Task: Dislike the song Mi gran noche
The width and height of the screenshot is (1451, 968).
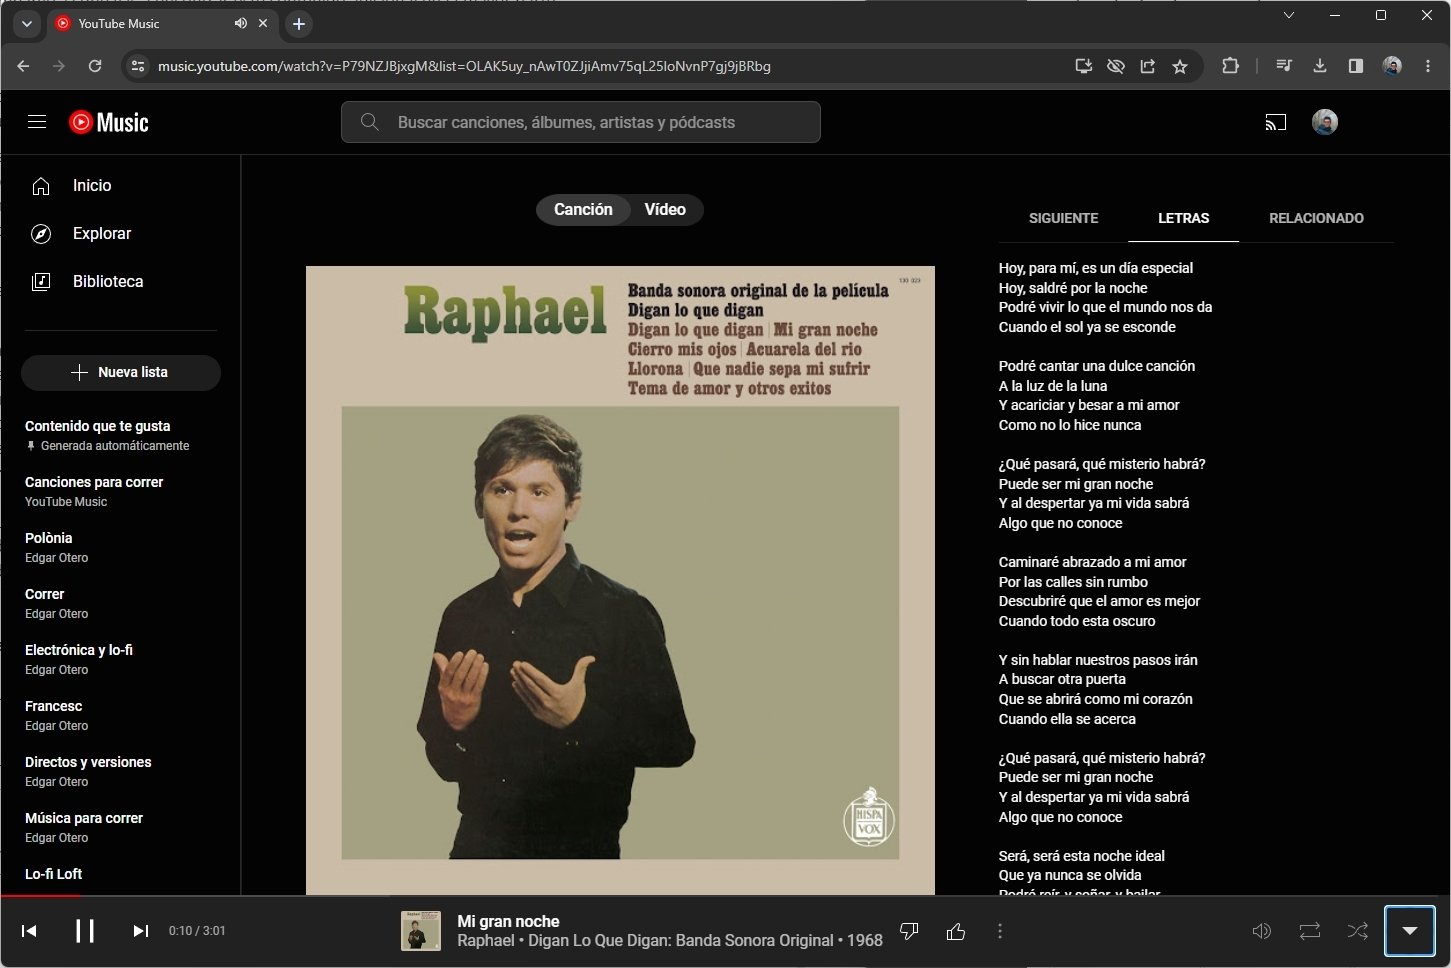Action: tap(909, 931)
